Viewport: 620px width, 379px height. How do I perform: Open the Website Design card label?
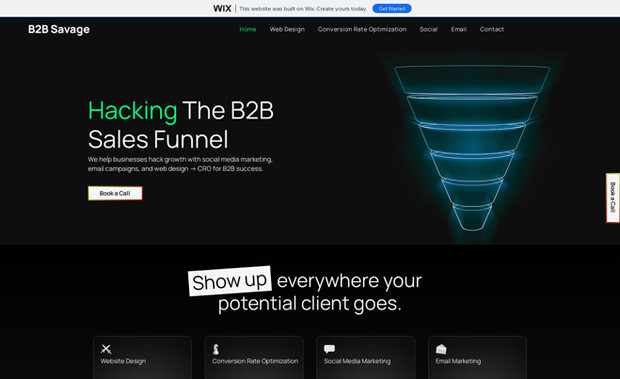123,361
